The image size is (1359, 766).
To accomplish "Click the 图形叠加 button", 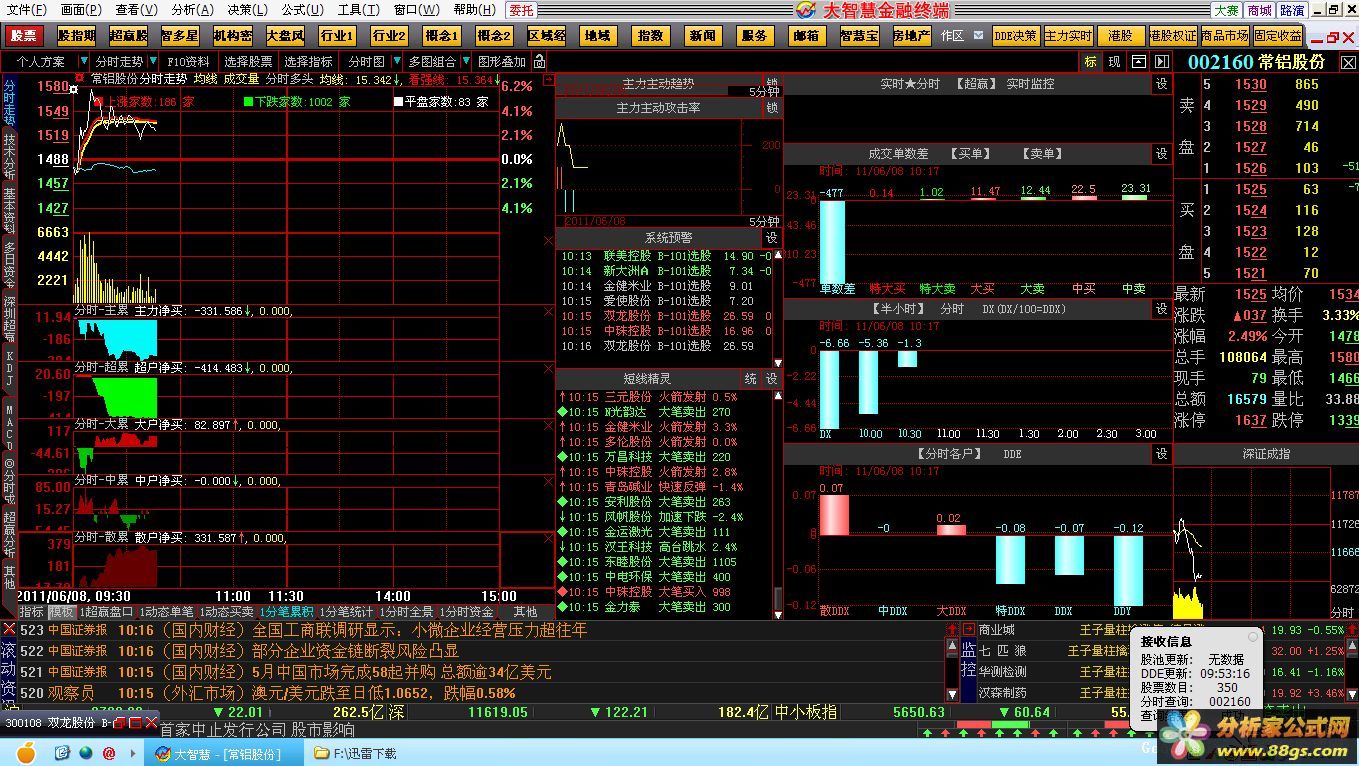I will 502,62.
